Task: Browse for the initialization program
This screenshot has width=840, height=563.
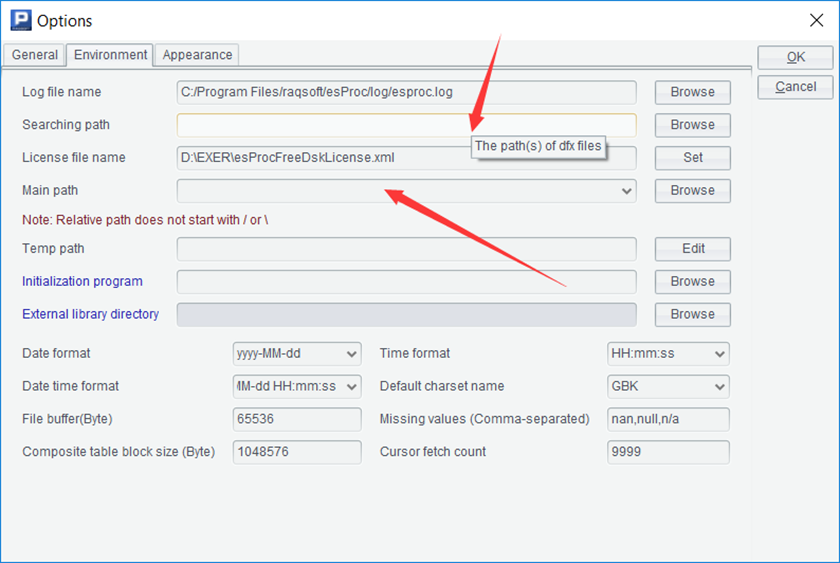Action: point(692,281)
